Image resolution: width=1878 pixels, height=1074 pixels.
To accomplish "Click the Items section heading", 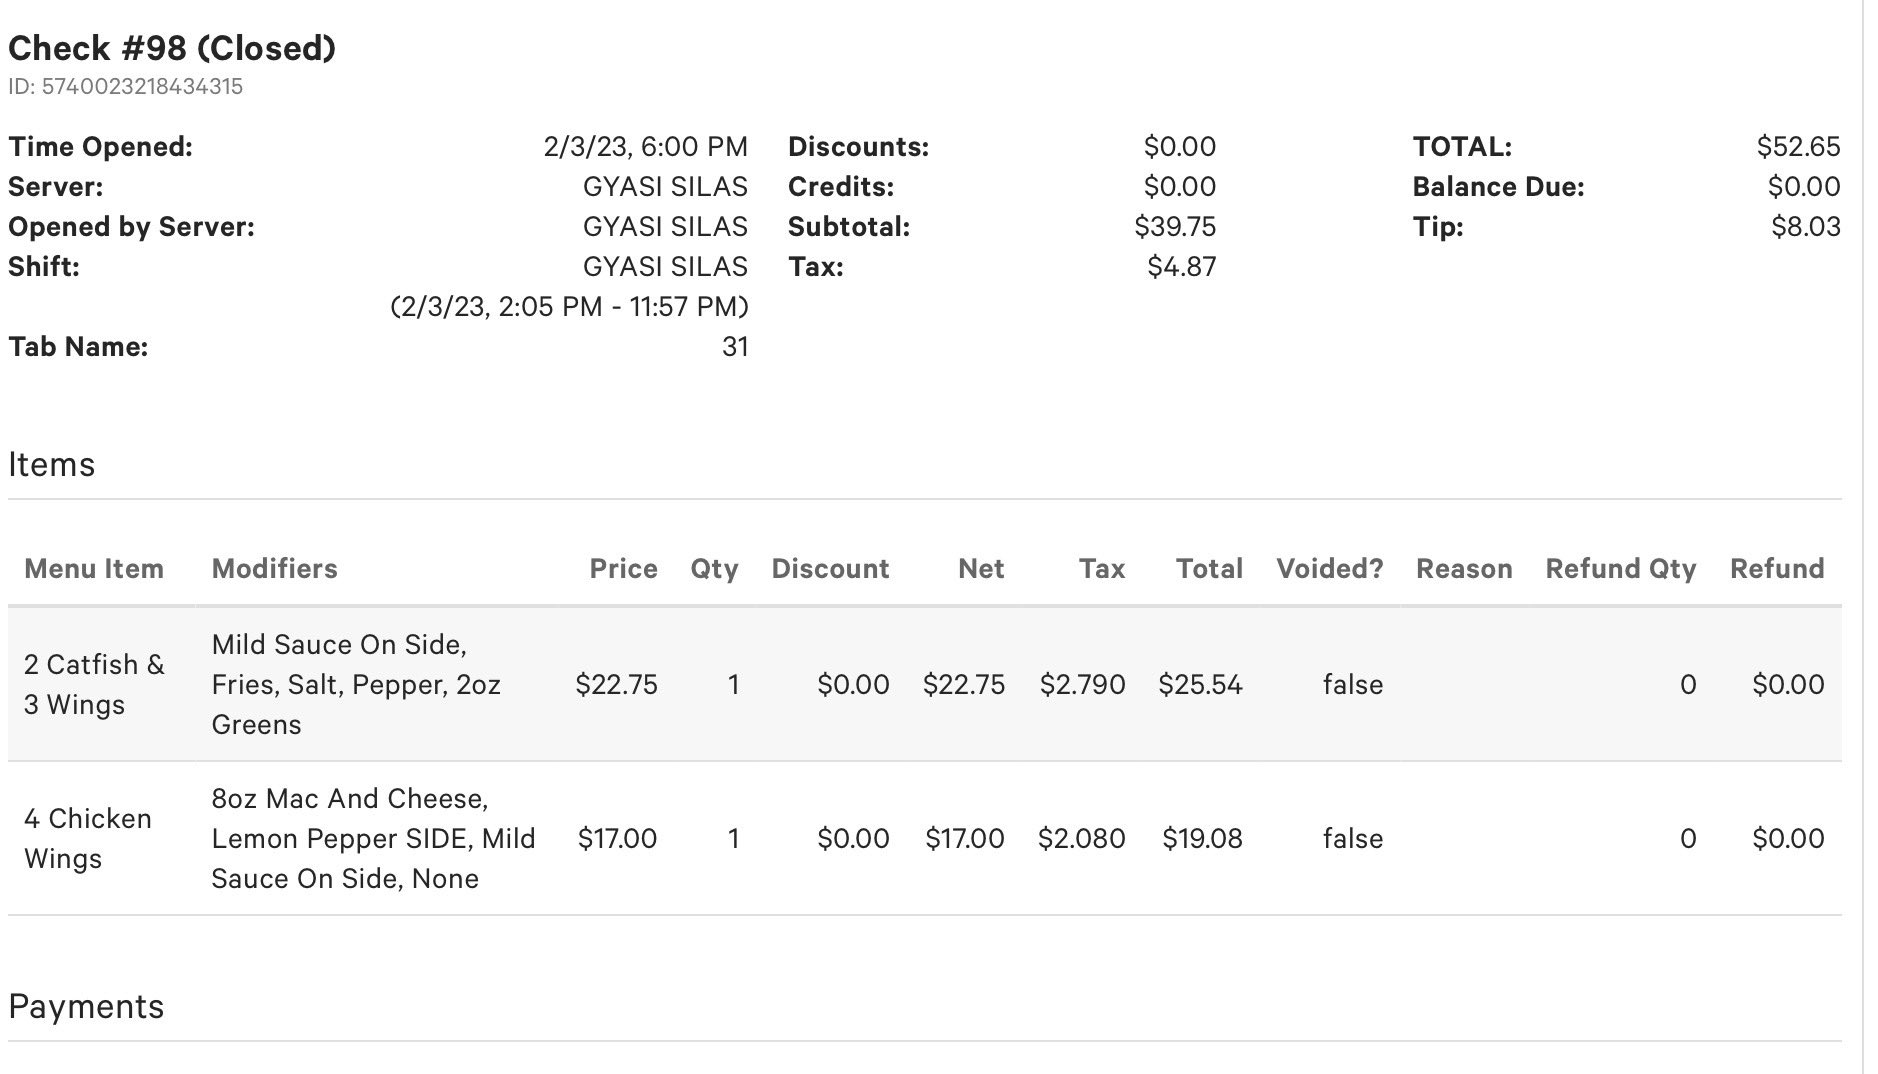I will pos(52,465).
